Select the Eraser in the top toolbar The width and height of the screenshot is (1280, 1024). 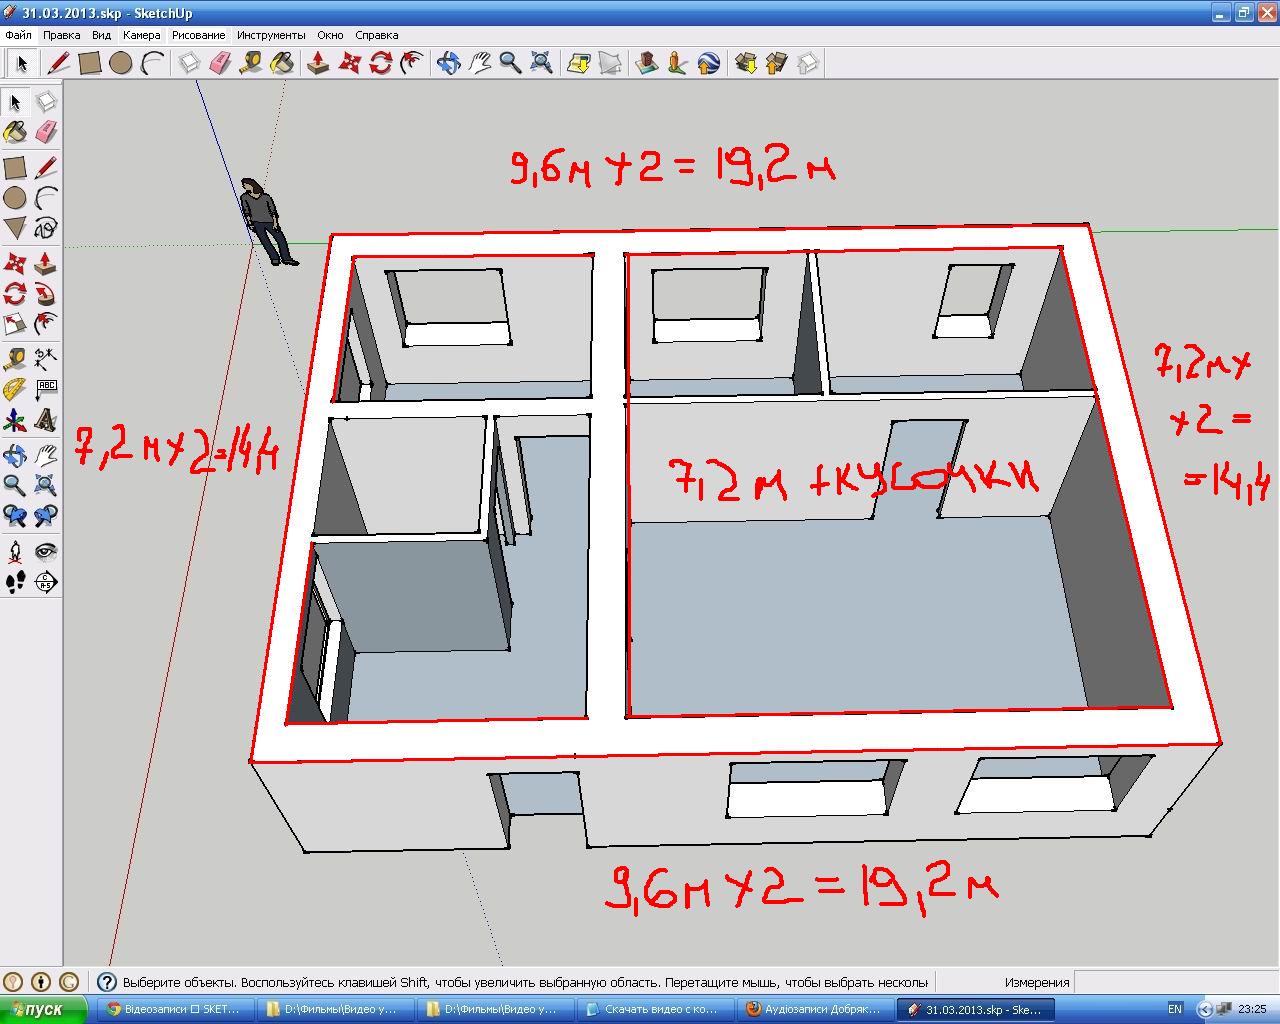point(220,64)
